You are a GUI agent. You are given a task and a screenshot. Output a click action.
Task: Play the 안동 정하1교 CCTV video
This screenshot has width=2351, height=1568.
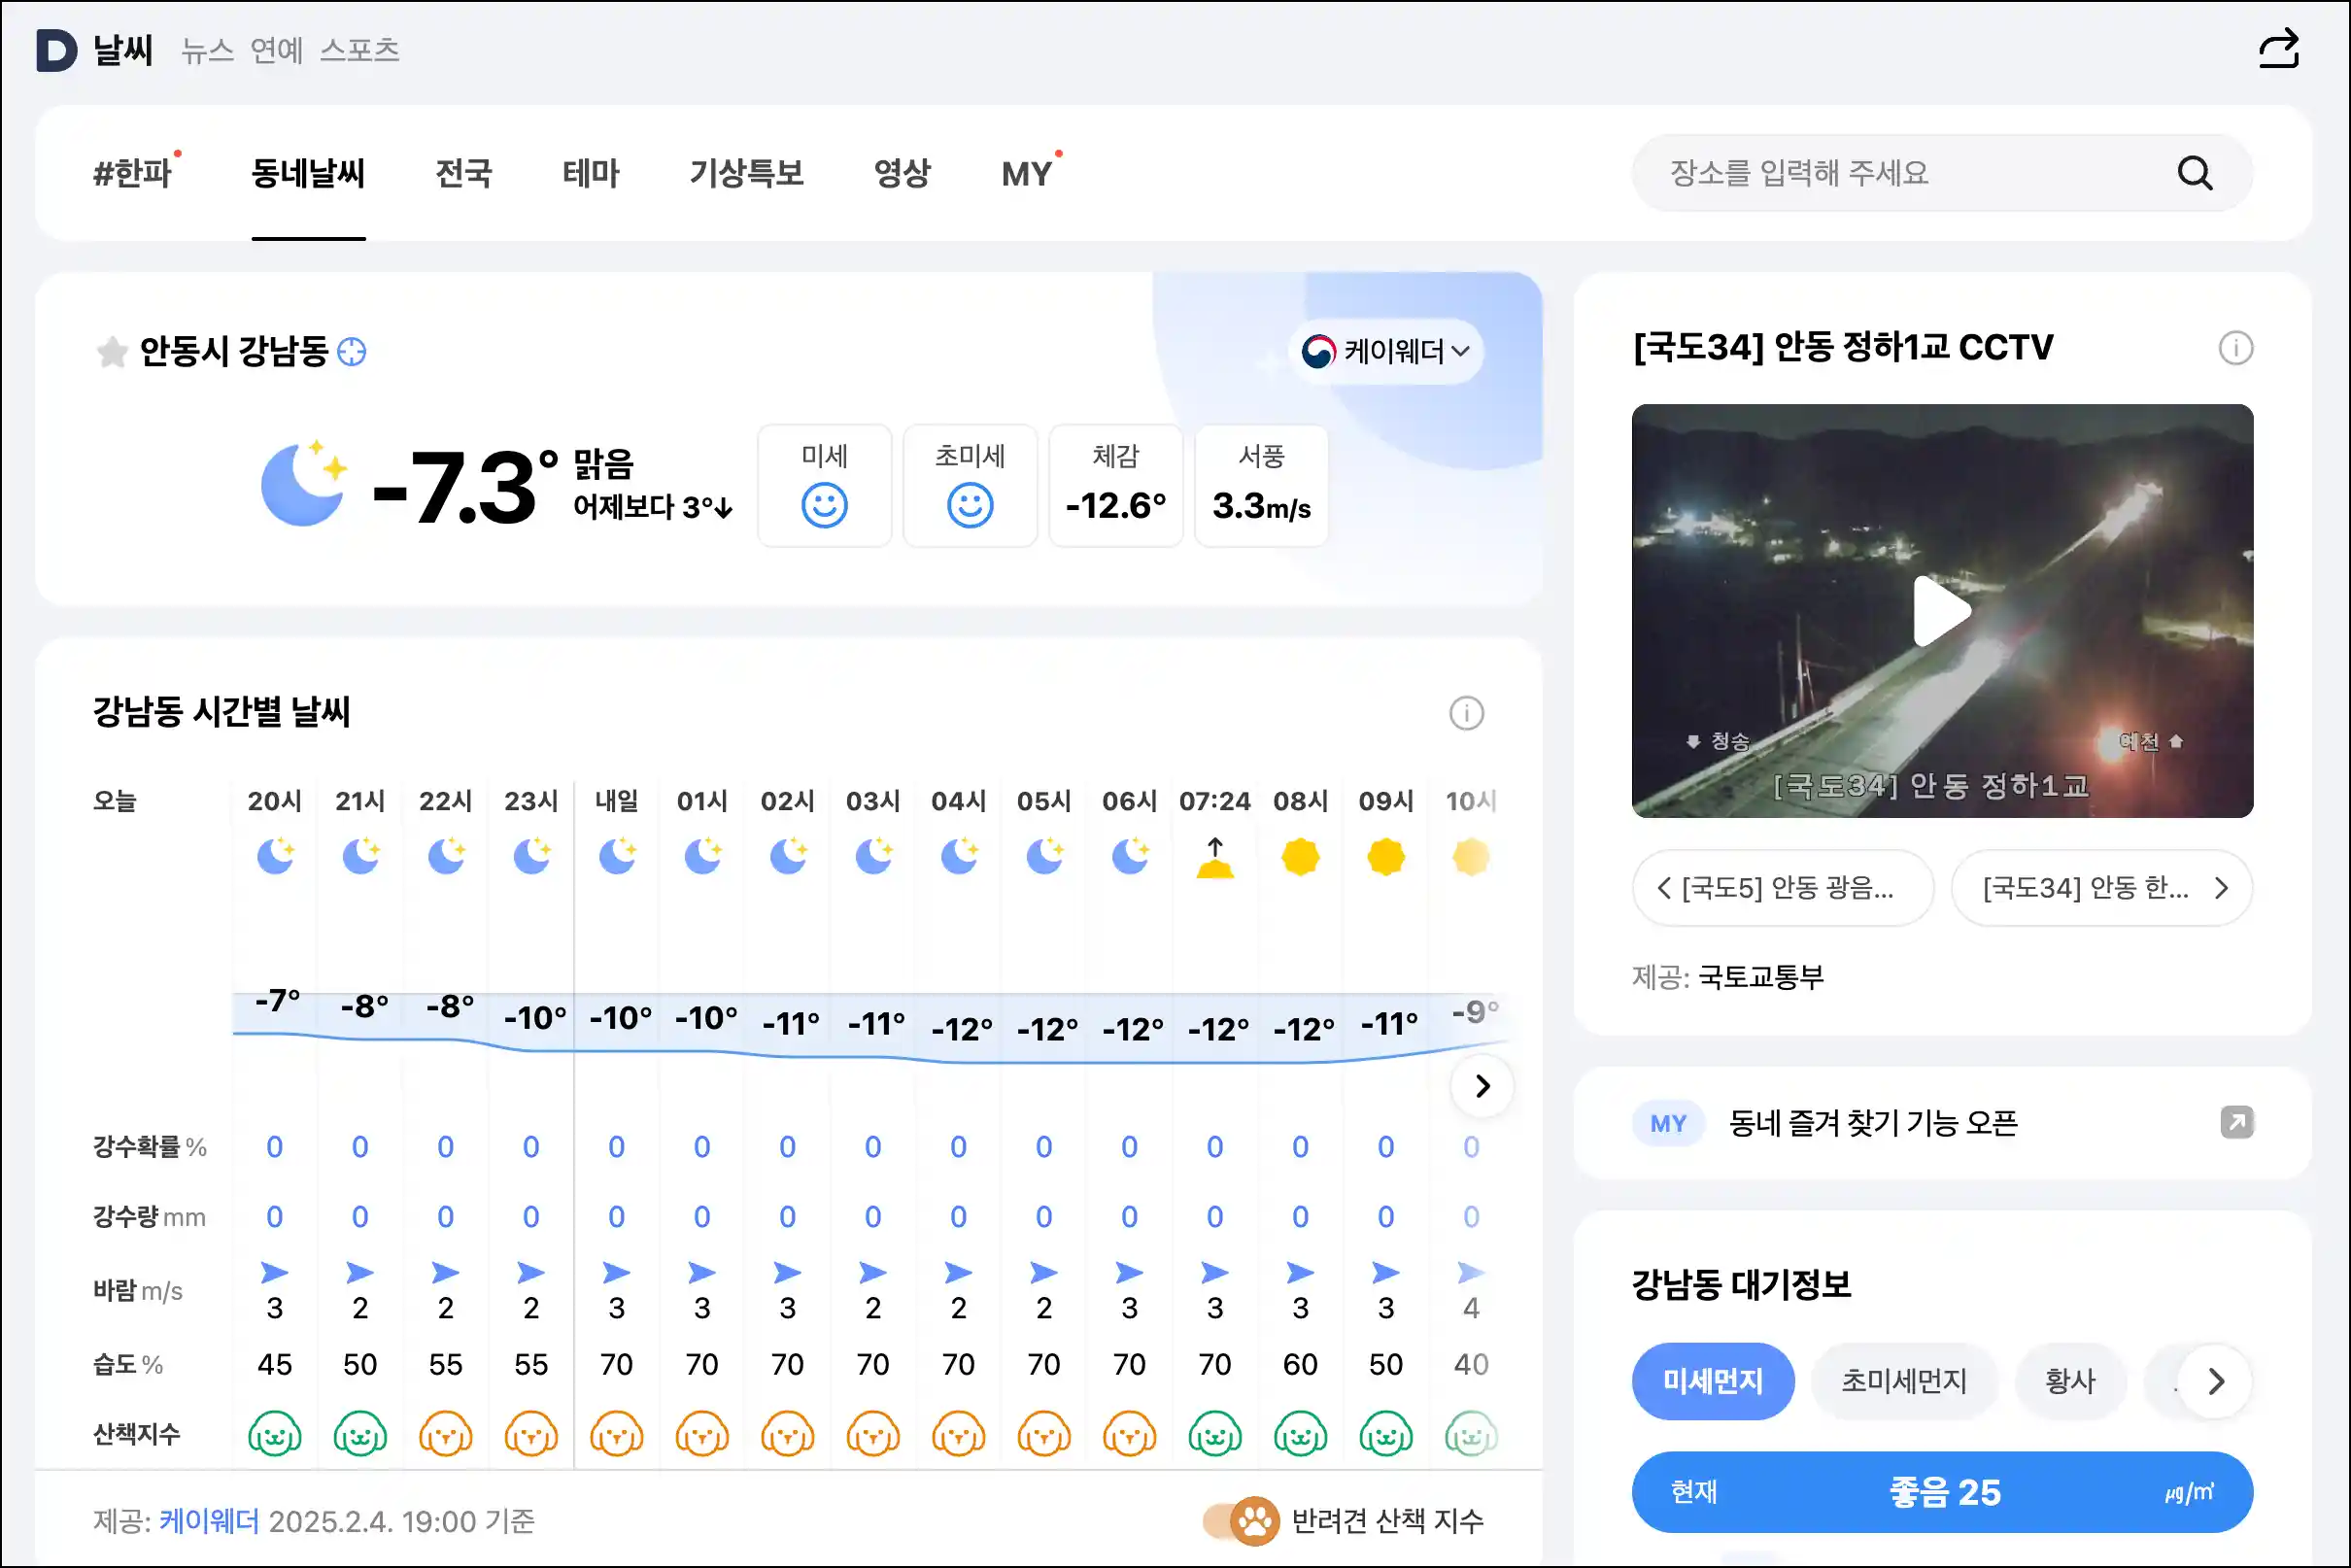[x=1941, y=611]
